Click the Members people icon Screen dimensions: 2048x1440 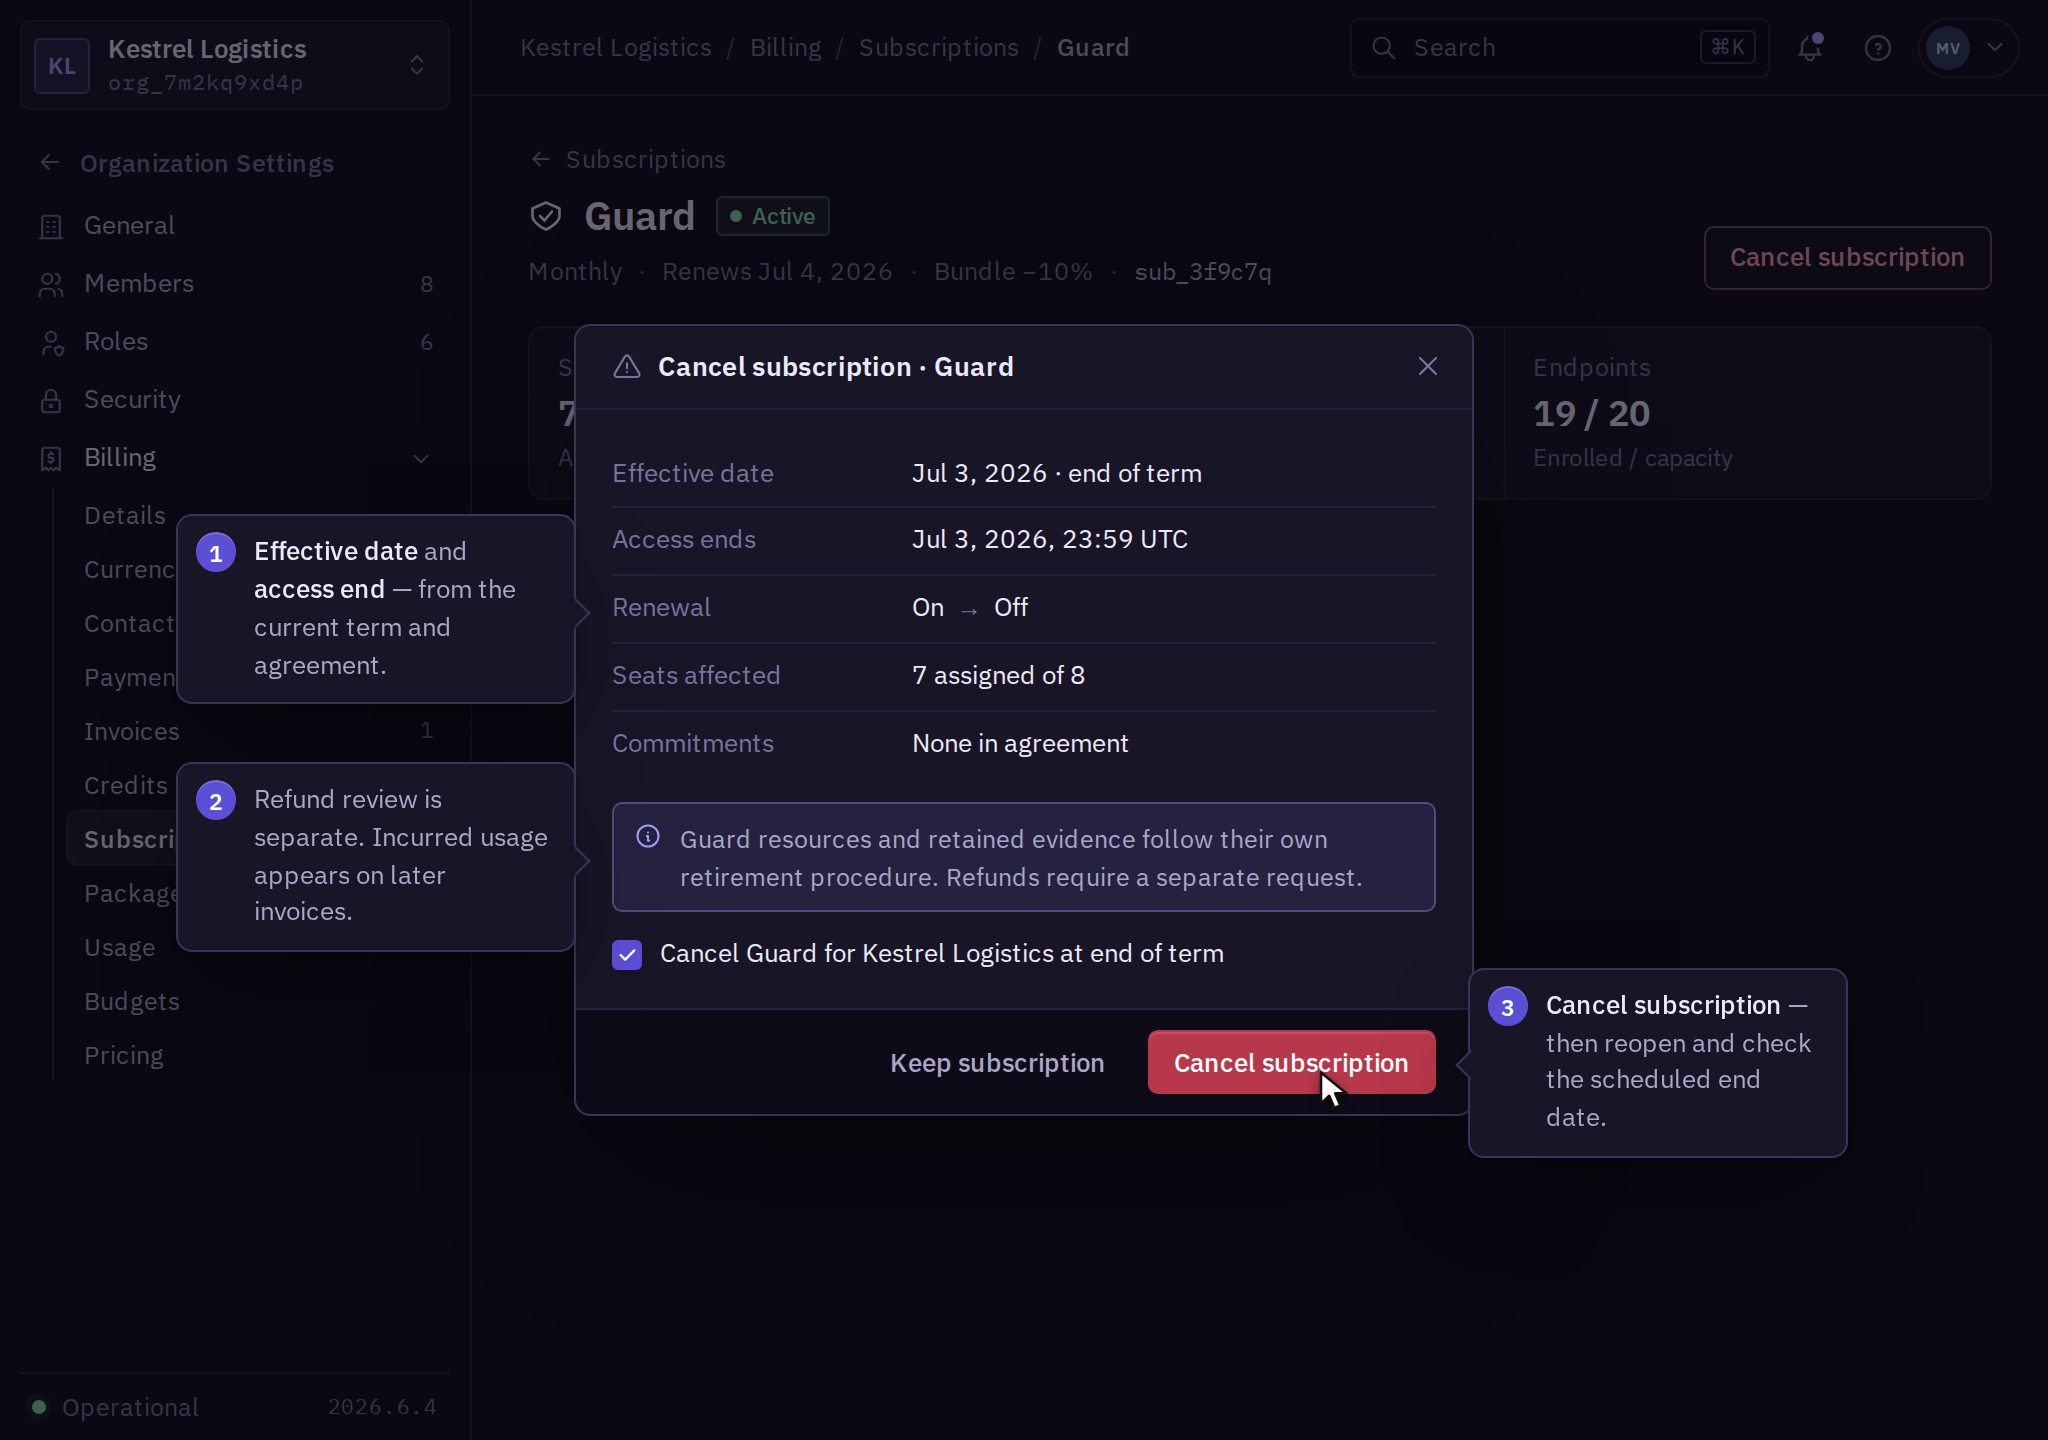coord(51,285)
